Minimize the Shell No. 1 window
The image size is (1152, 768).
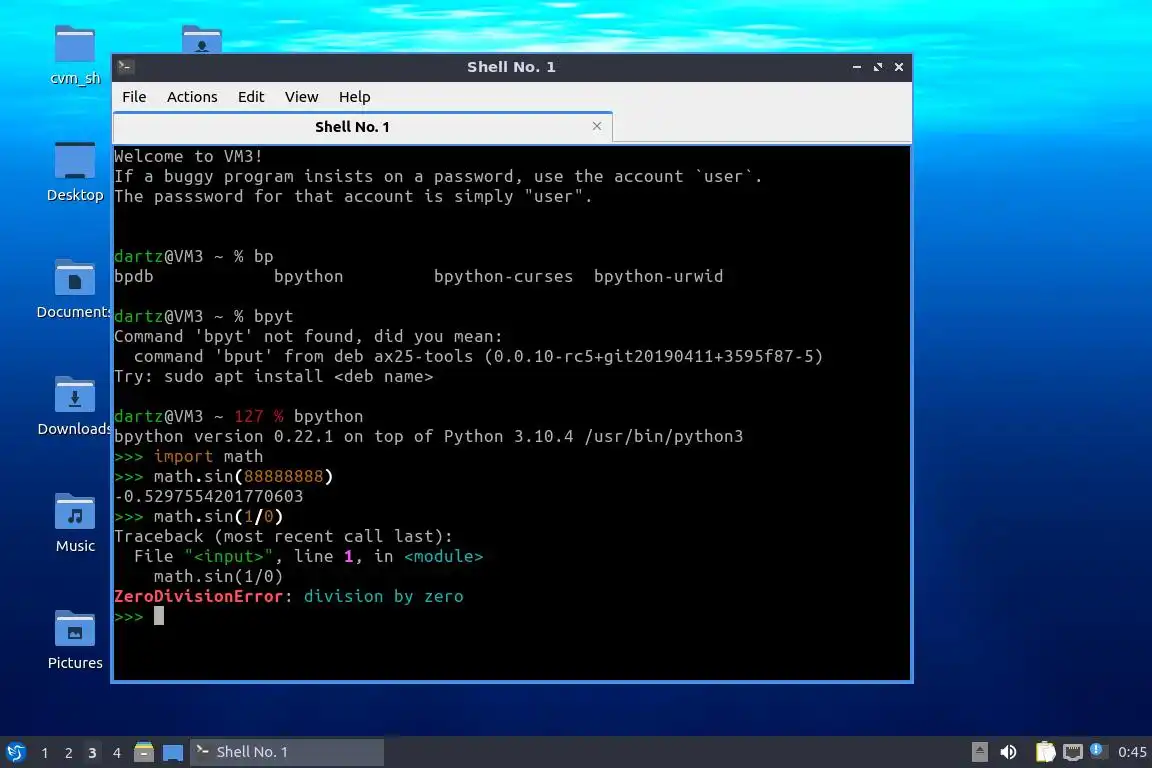click(857, 67)
